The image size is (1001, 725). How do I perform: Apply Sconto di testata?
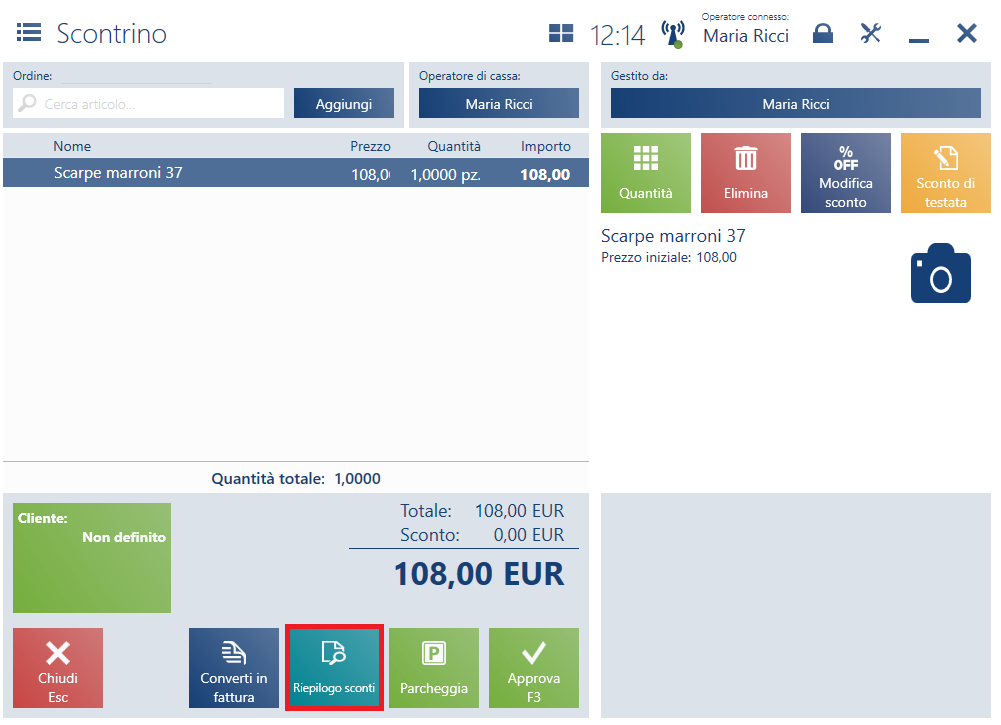click(945, 173)
